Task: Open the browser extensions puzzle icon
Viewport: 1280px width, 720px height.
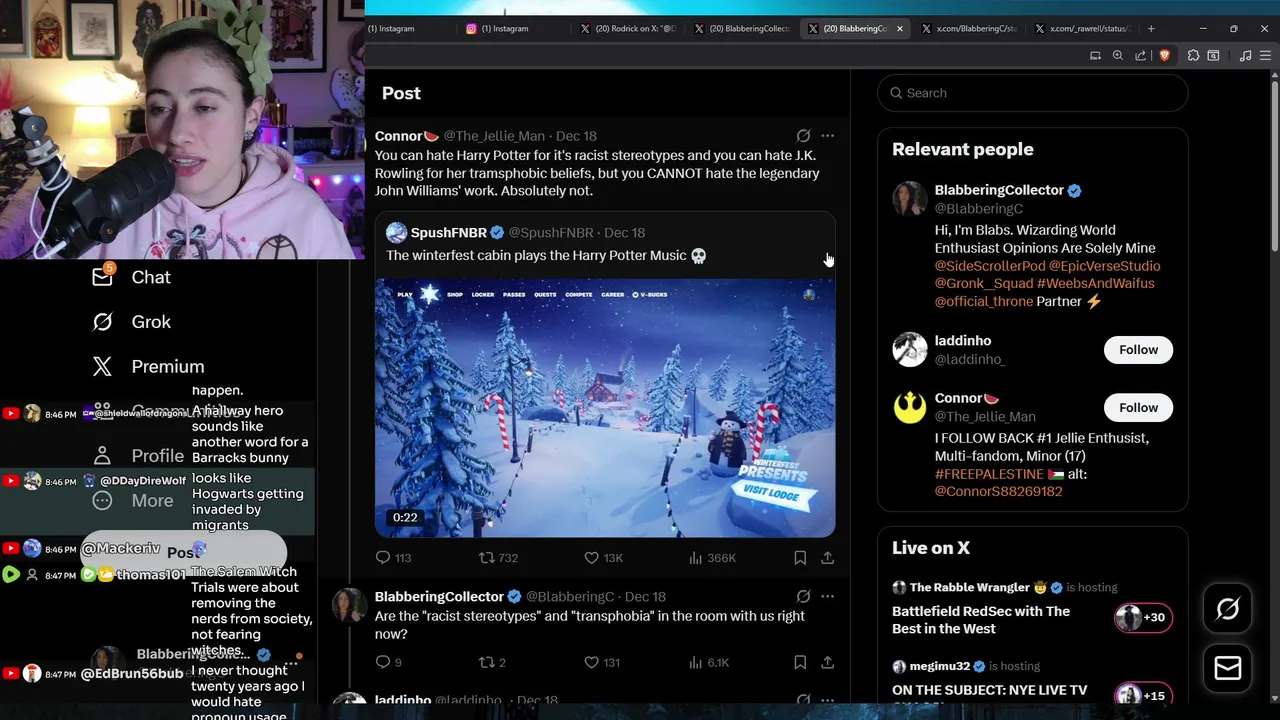Action: click(1193, 56)
